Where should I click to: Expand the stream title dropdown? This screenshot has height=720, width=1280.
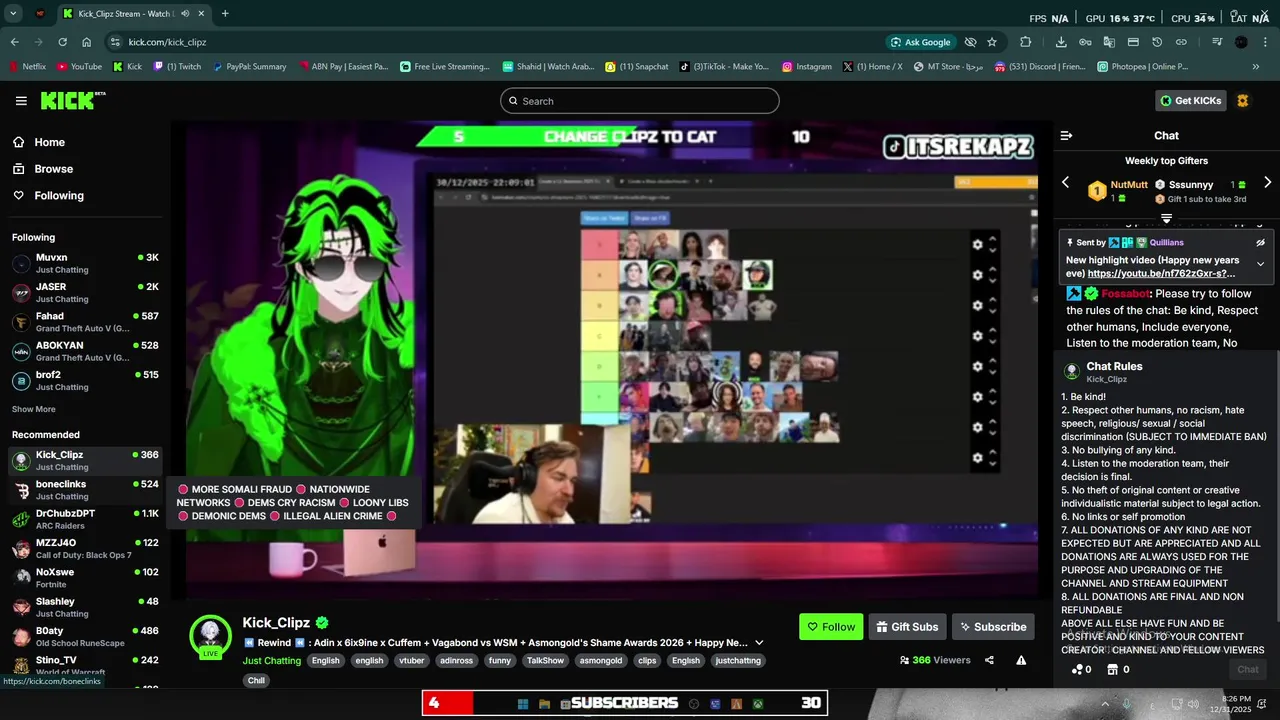point(759,643)
